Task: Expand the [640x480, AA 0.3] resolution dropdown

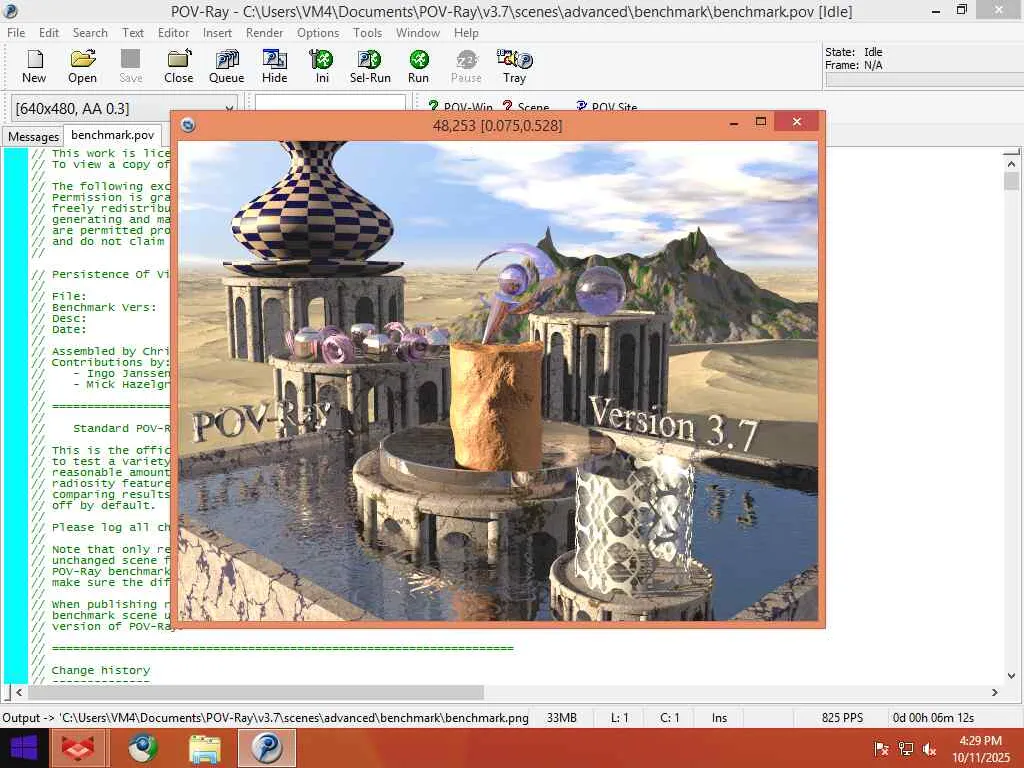Action: (229, 108)
